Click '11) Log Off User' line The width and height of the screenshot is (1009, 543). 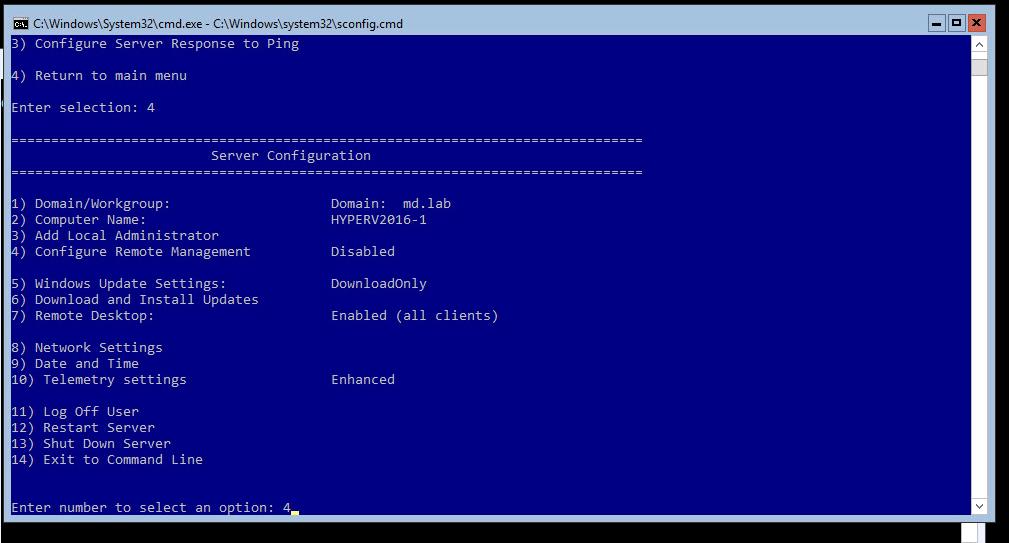(x=75, y=412)
